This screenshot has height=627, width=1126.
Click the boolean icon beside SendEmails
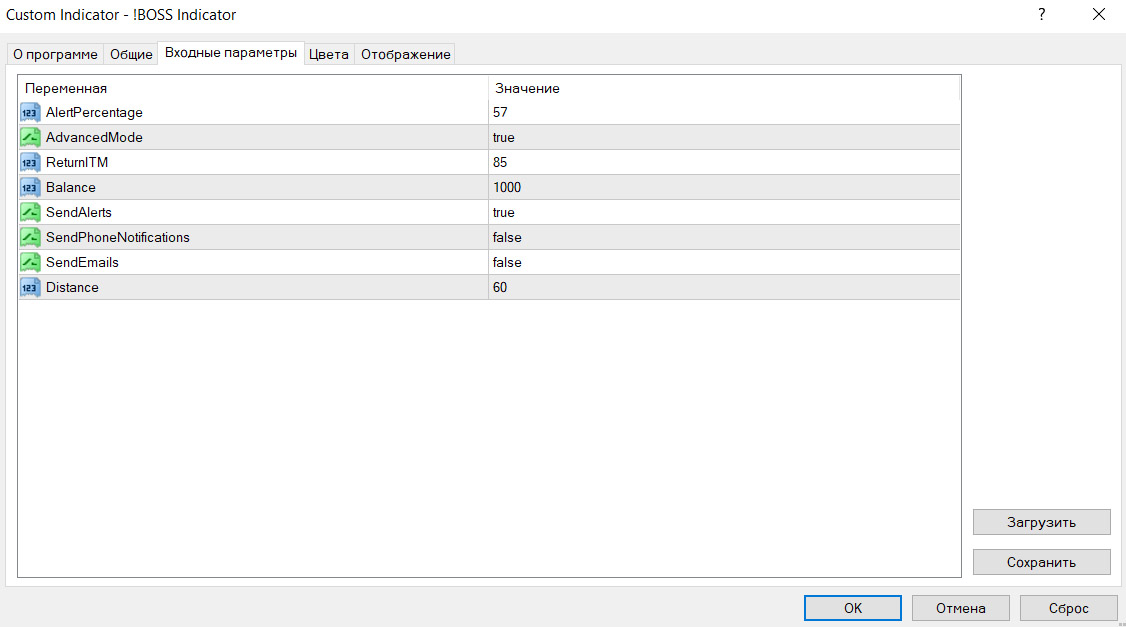pos(30,262)
